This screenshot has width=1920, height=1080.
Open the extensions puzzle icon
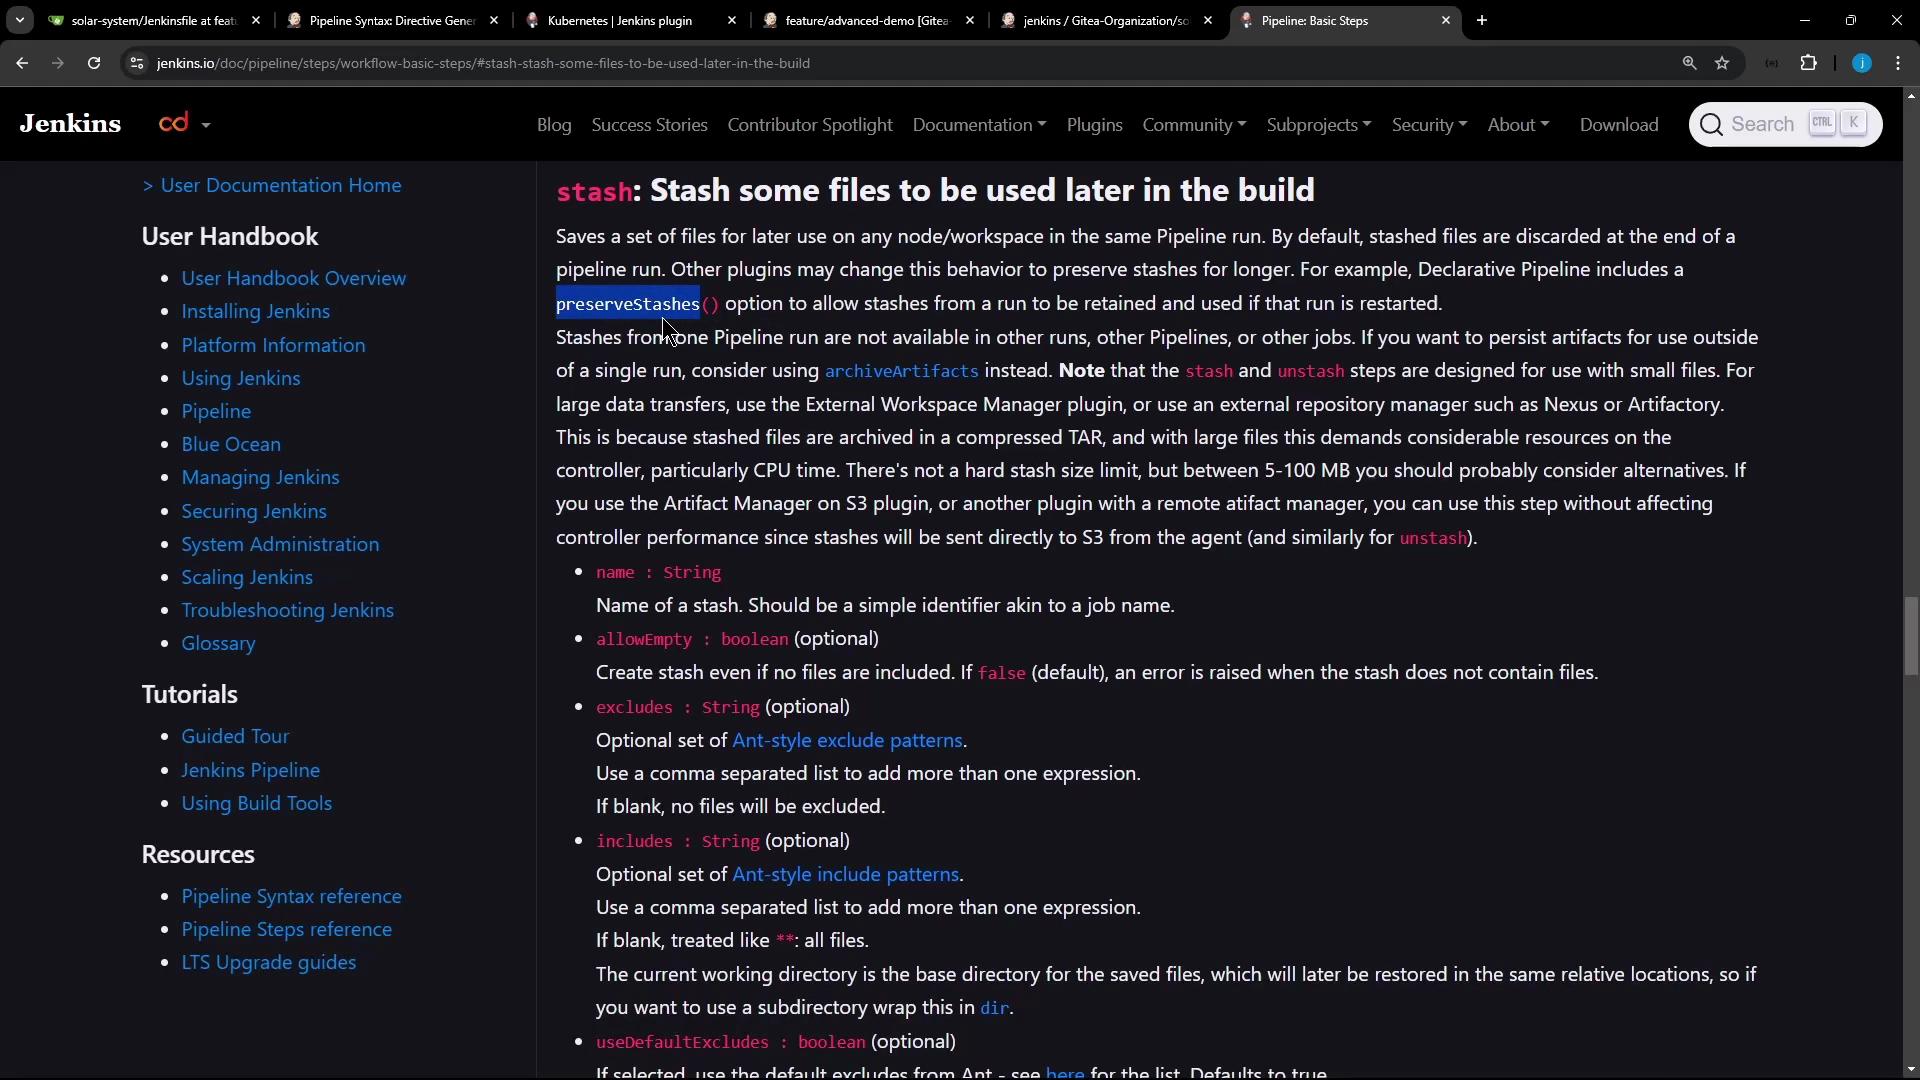1809,63
